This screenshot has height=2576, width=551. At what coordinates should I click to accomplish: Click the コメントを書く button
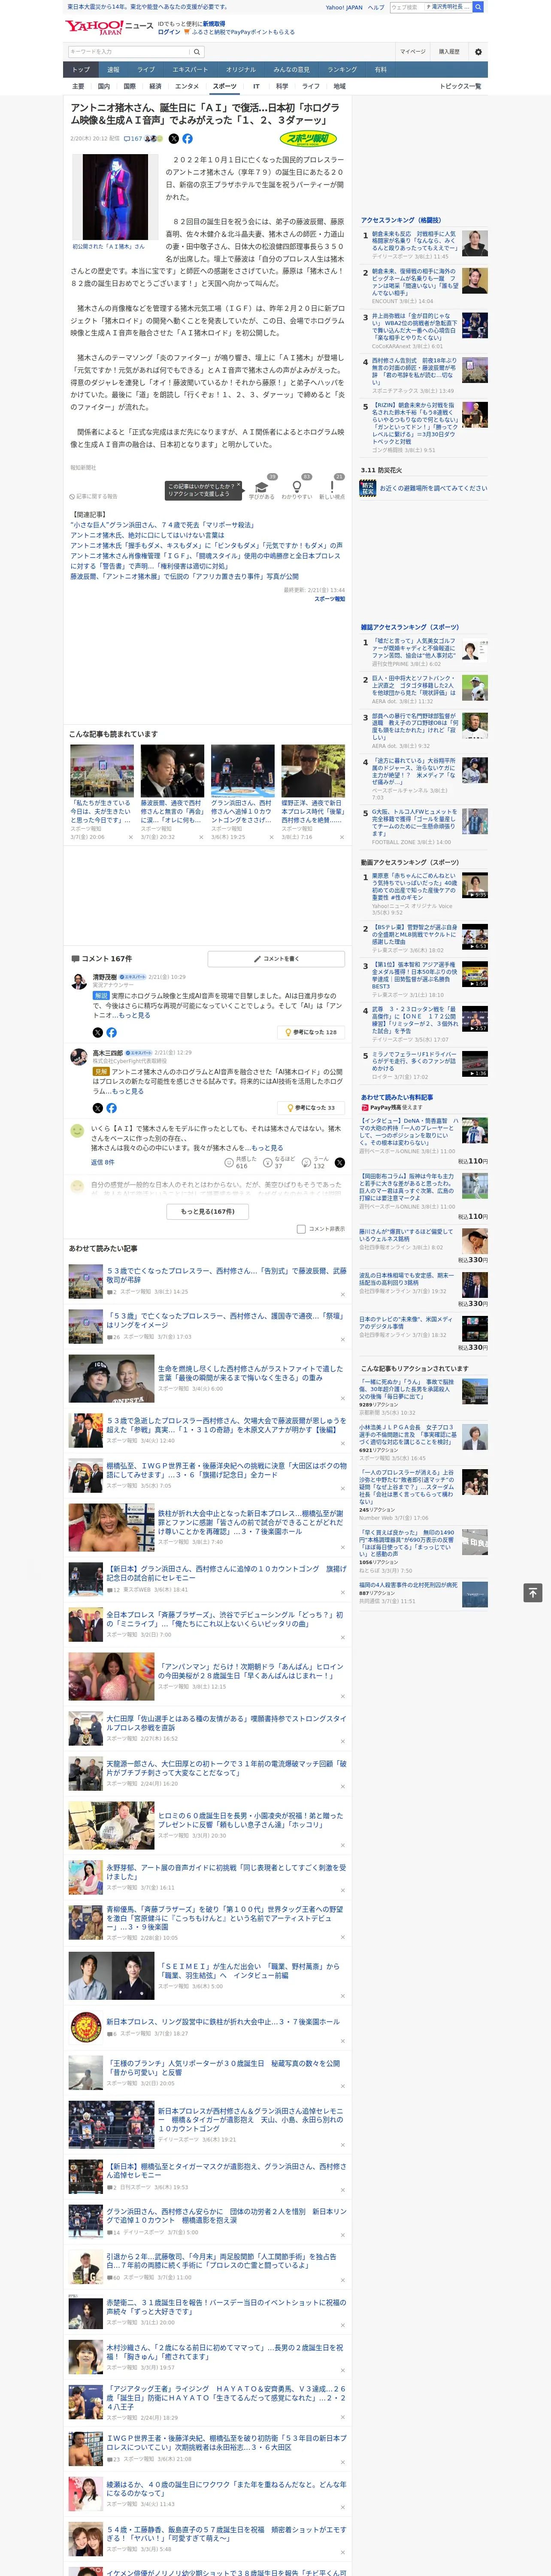(277, 959)
